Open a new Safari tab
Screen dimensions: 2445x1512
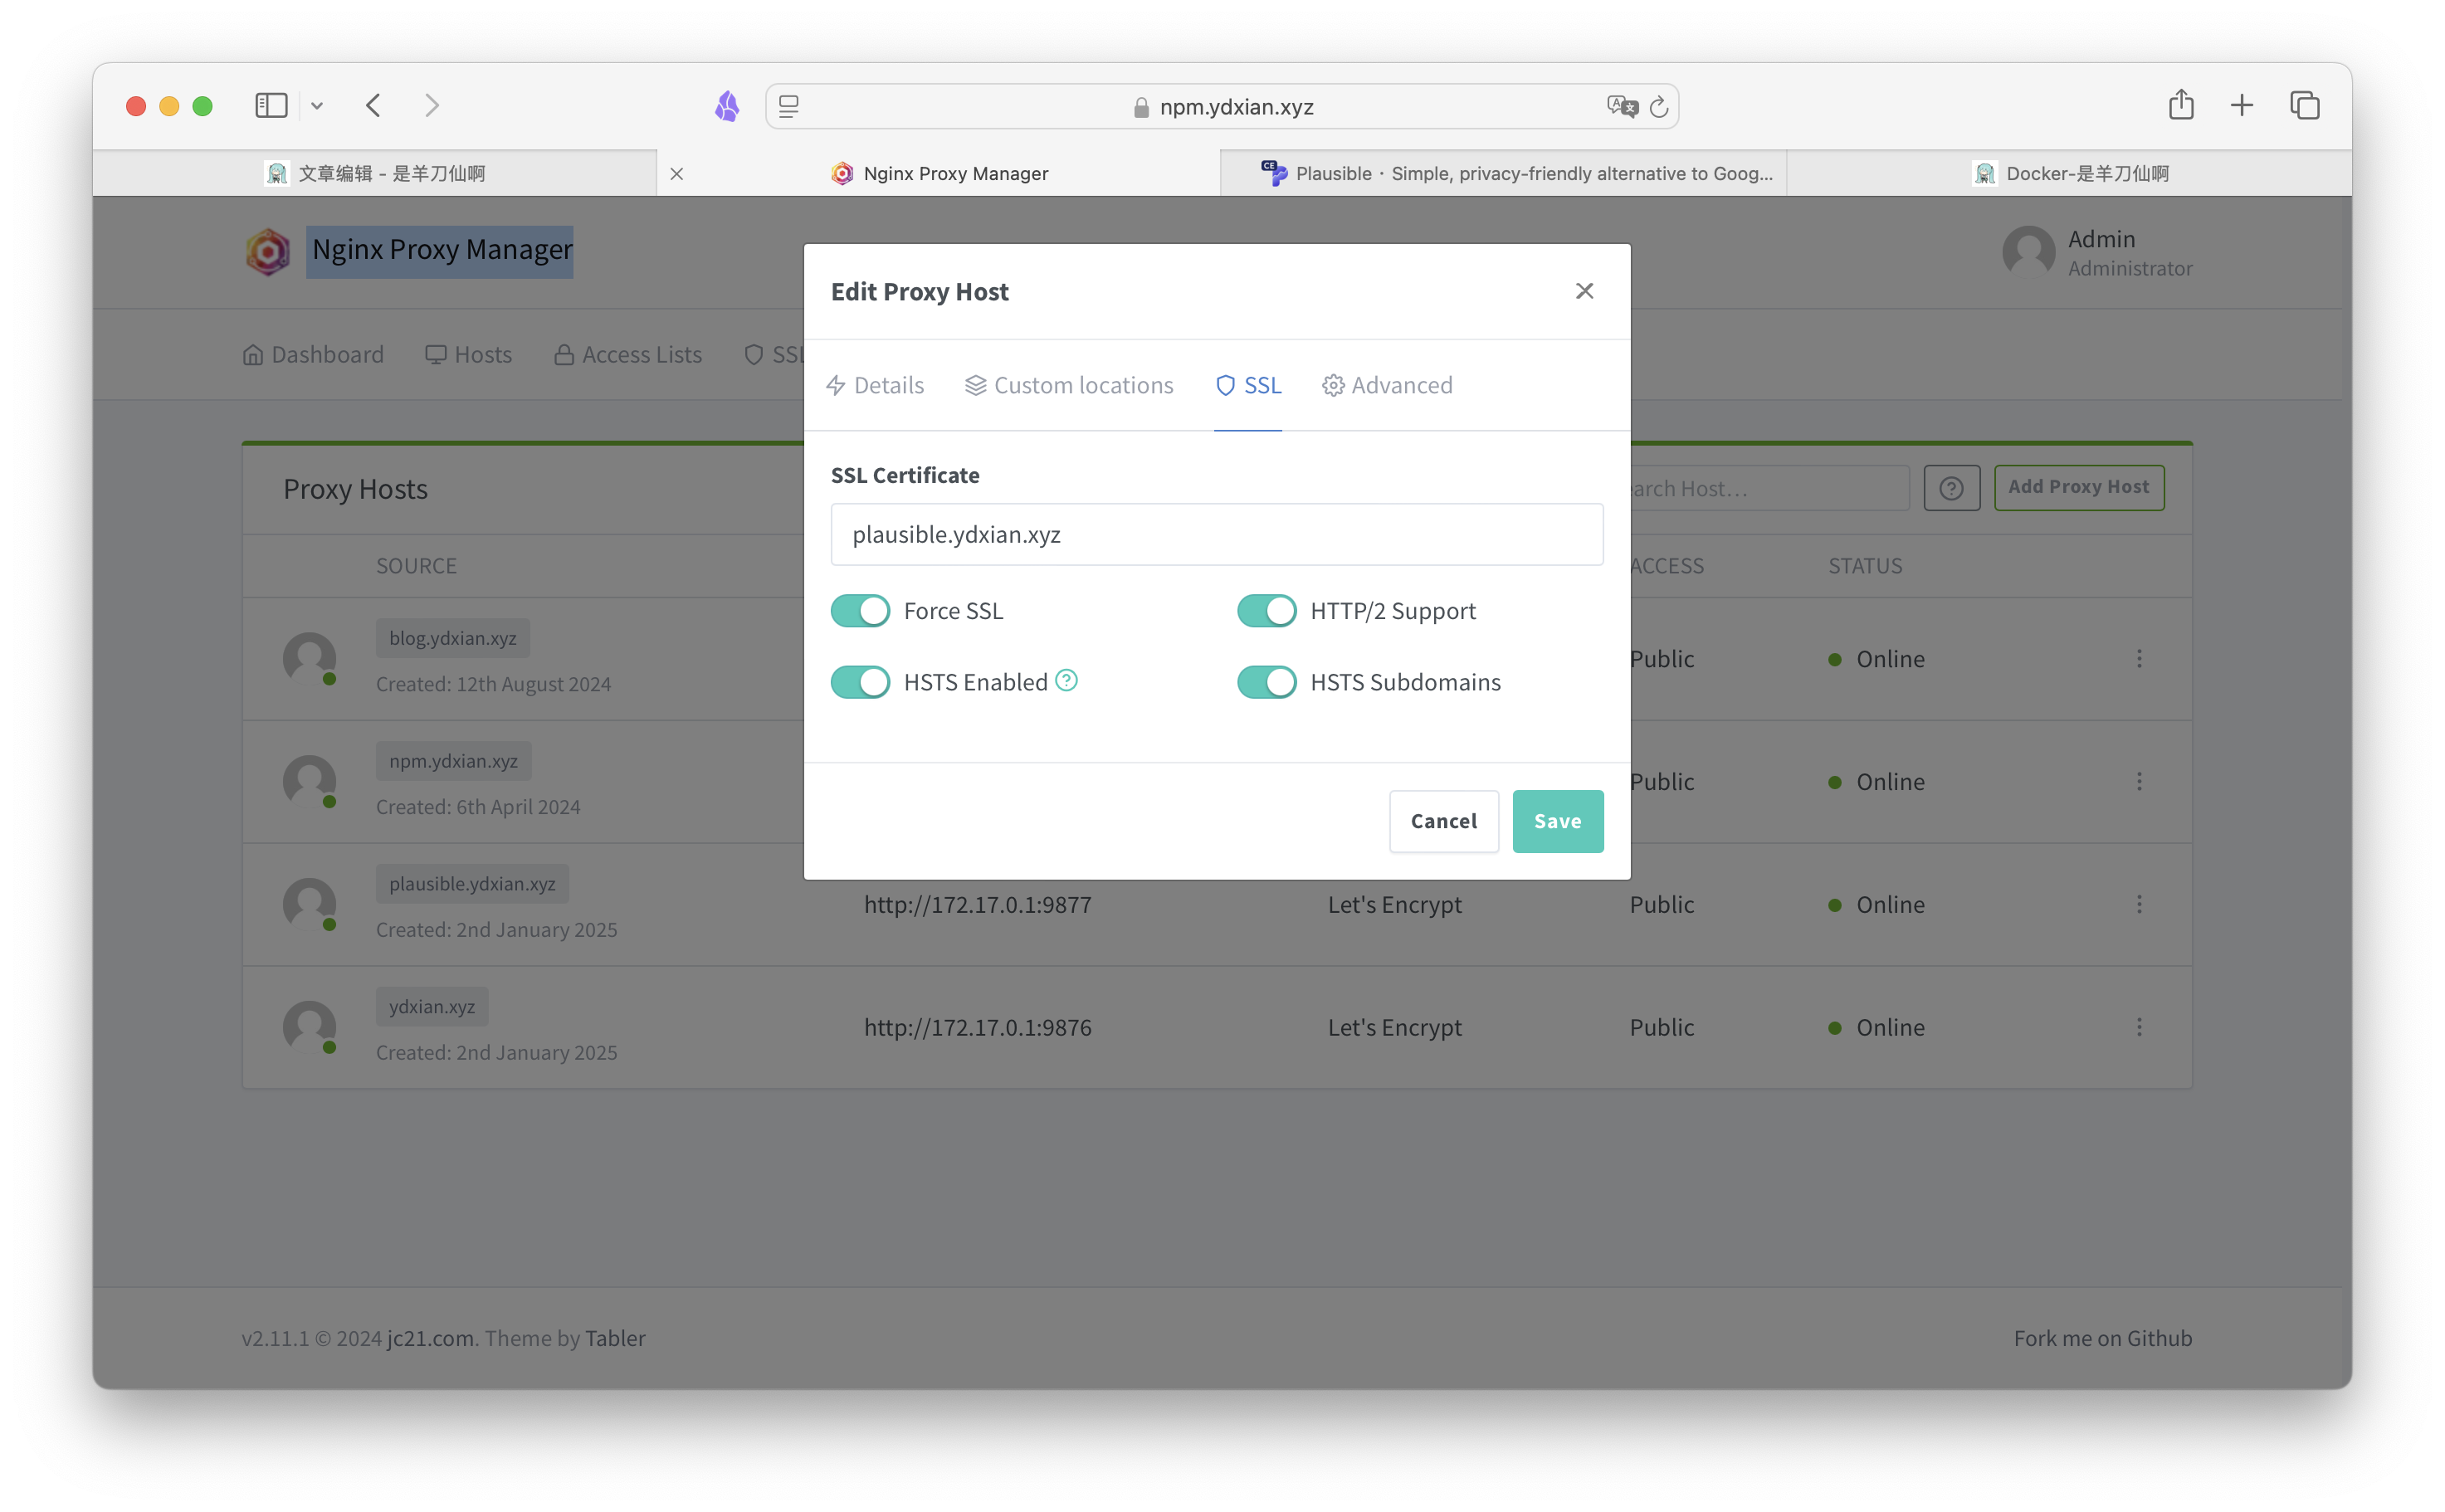tap(2241, 106)
